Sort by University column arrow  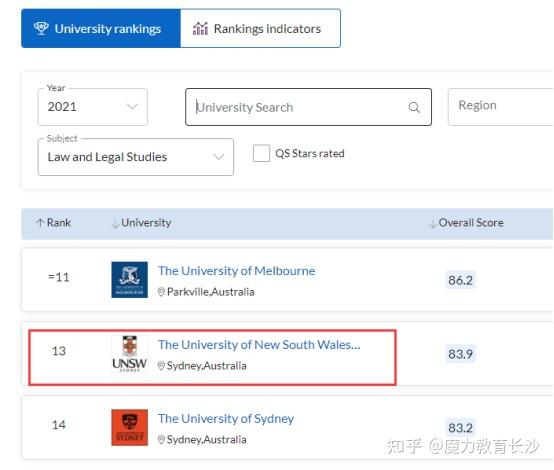click(x=115, y=223)
